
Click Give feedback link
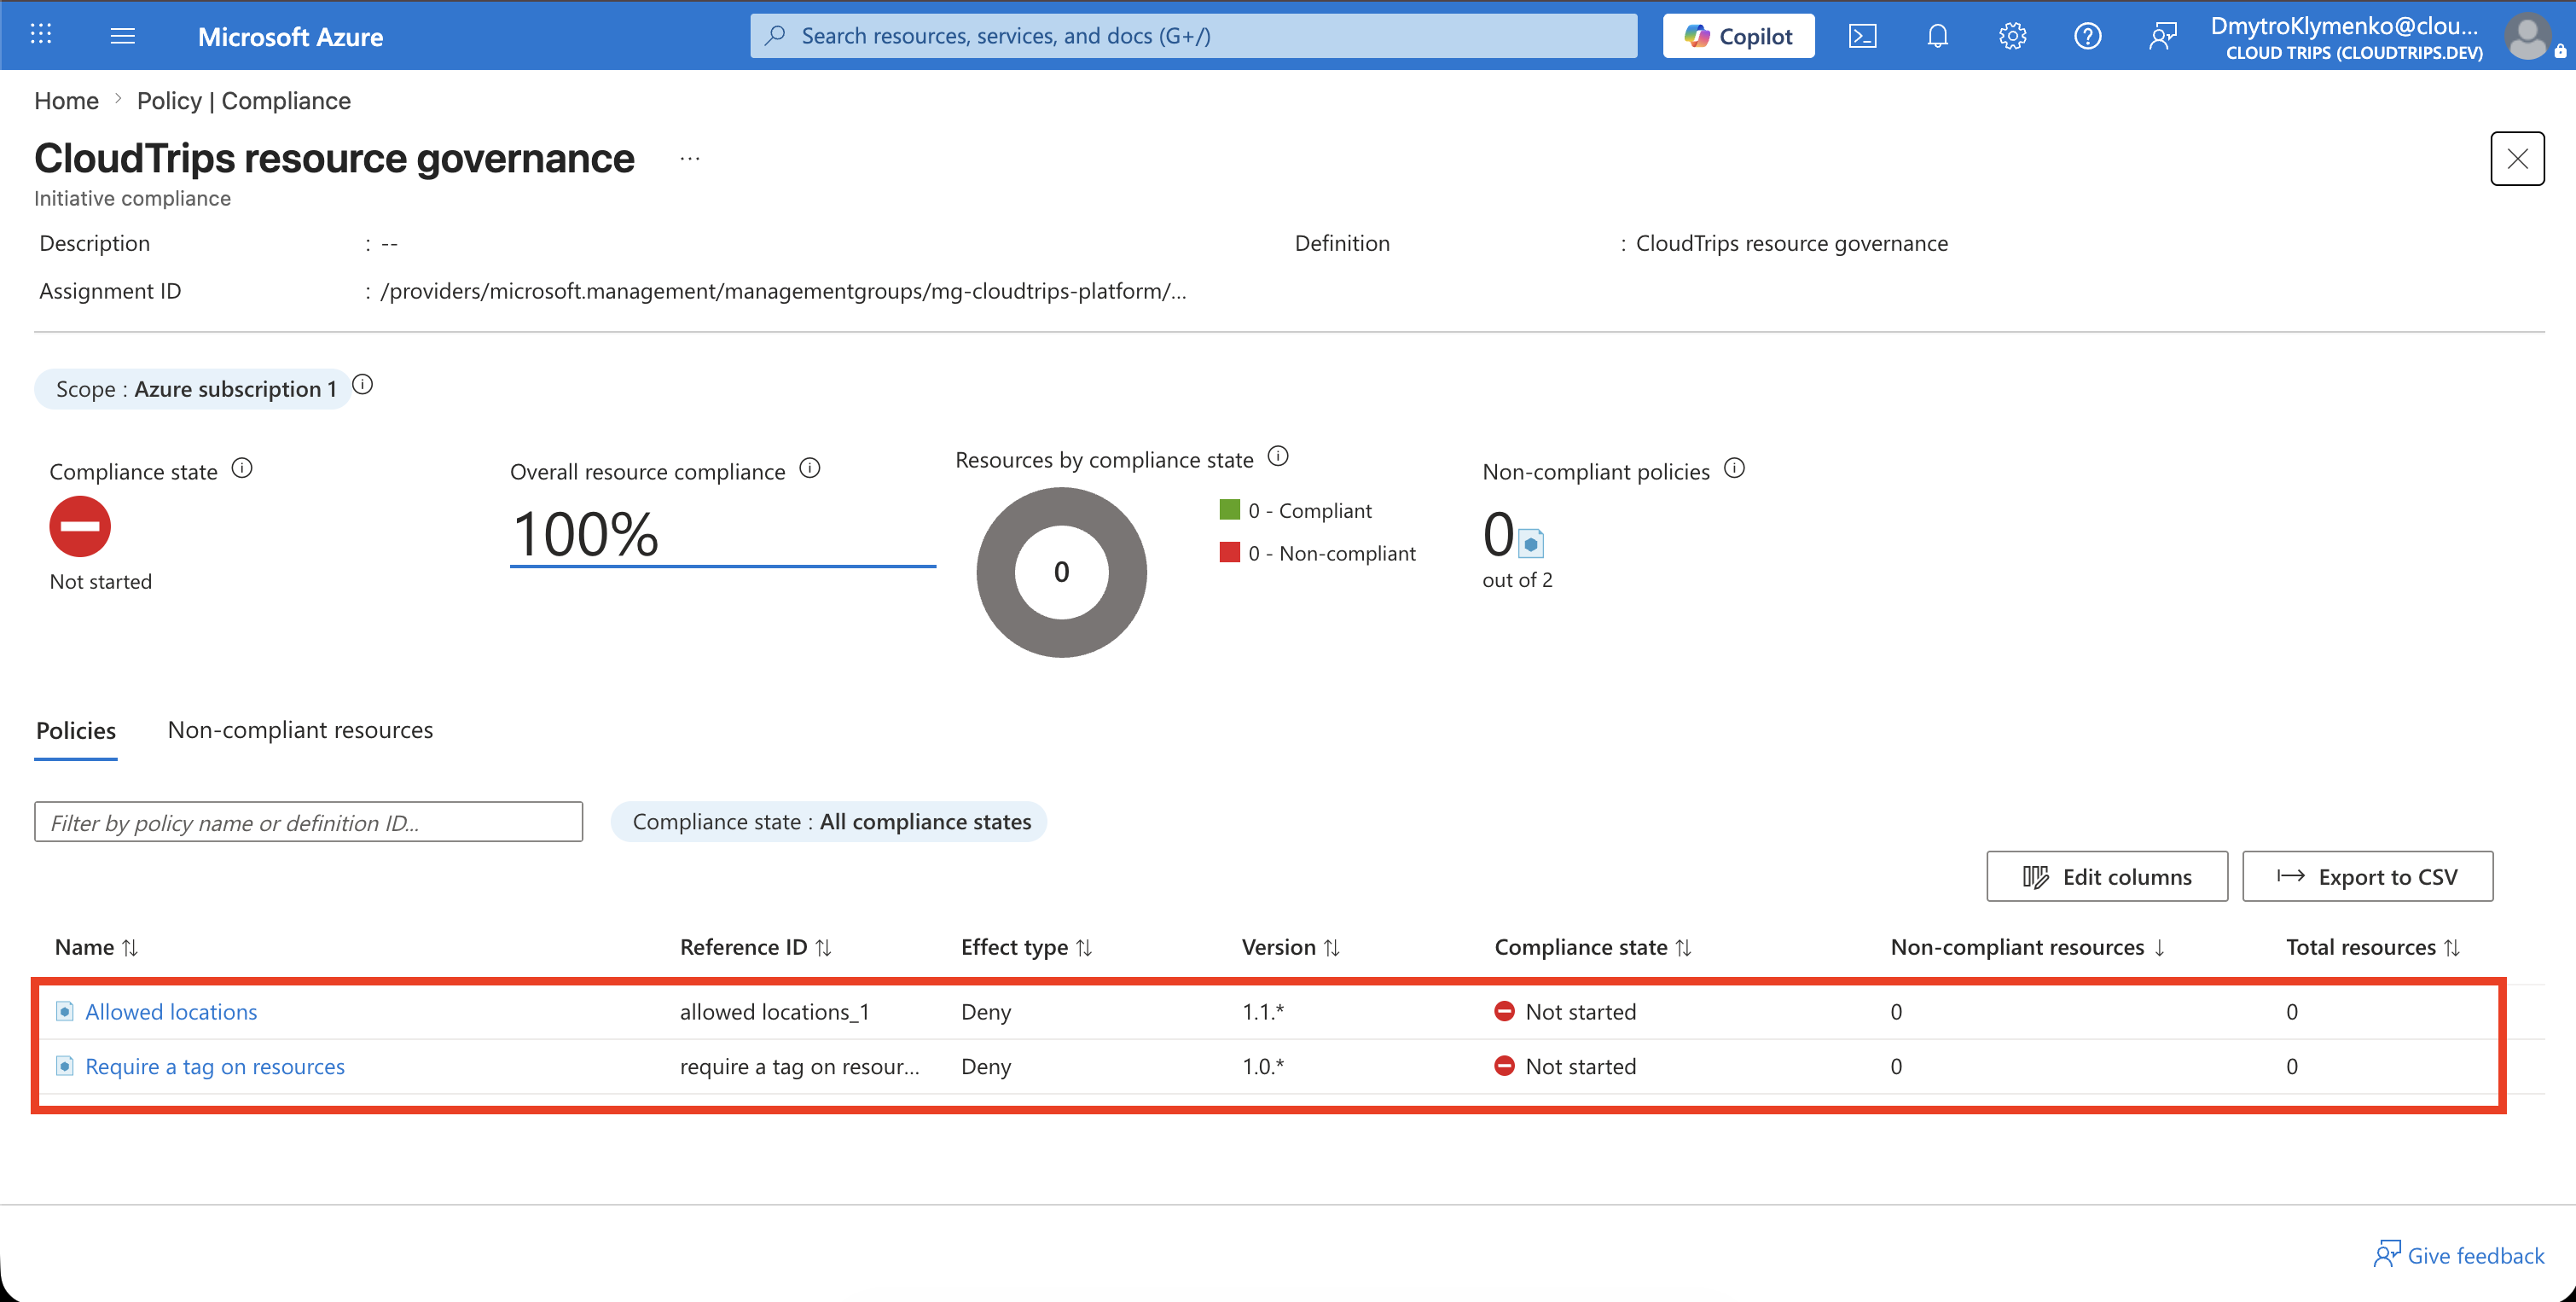click(x=2459, y=1255)
